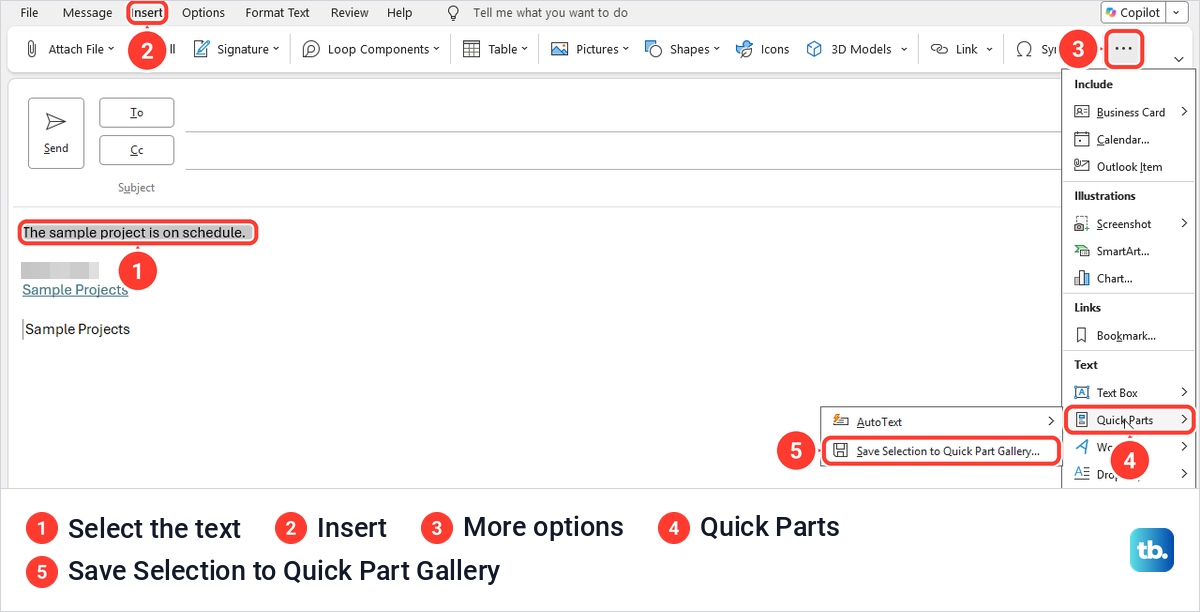
Task: Switch to the Review tab
Action: pyautogui.click(x=349, y=13)
